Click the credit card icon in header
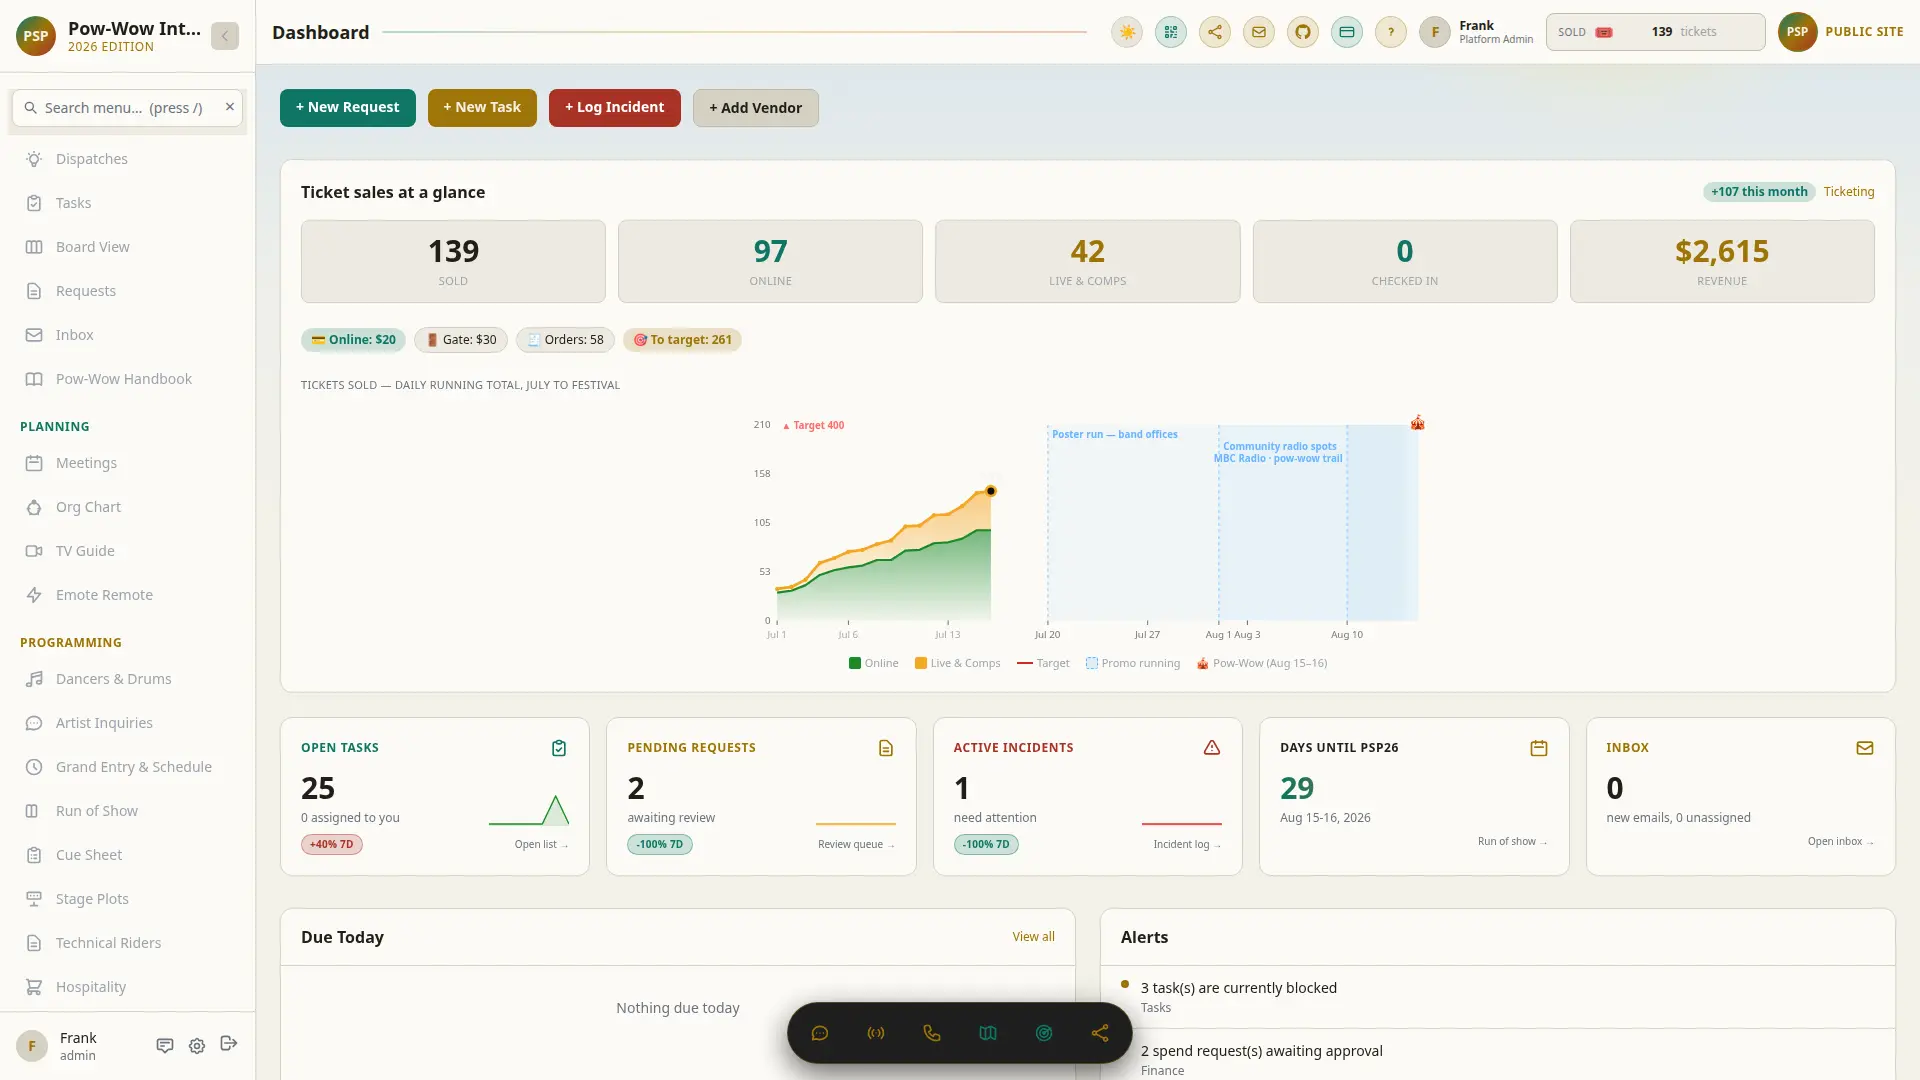 (x=1347, y=32)
